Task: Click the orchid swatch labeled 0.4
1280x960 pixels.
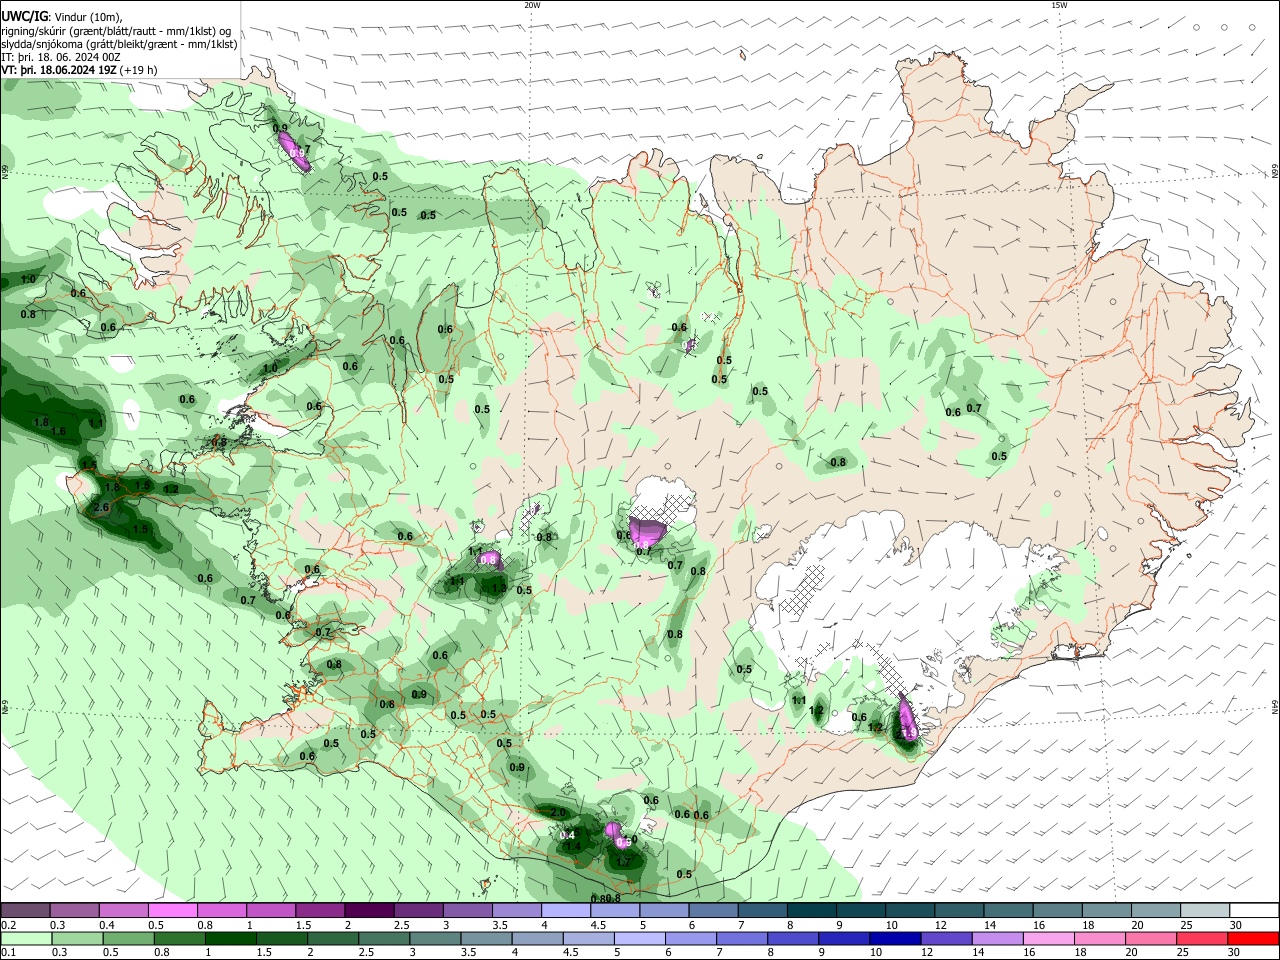Action: [x=124, y=910]
